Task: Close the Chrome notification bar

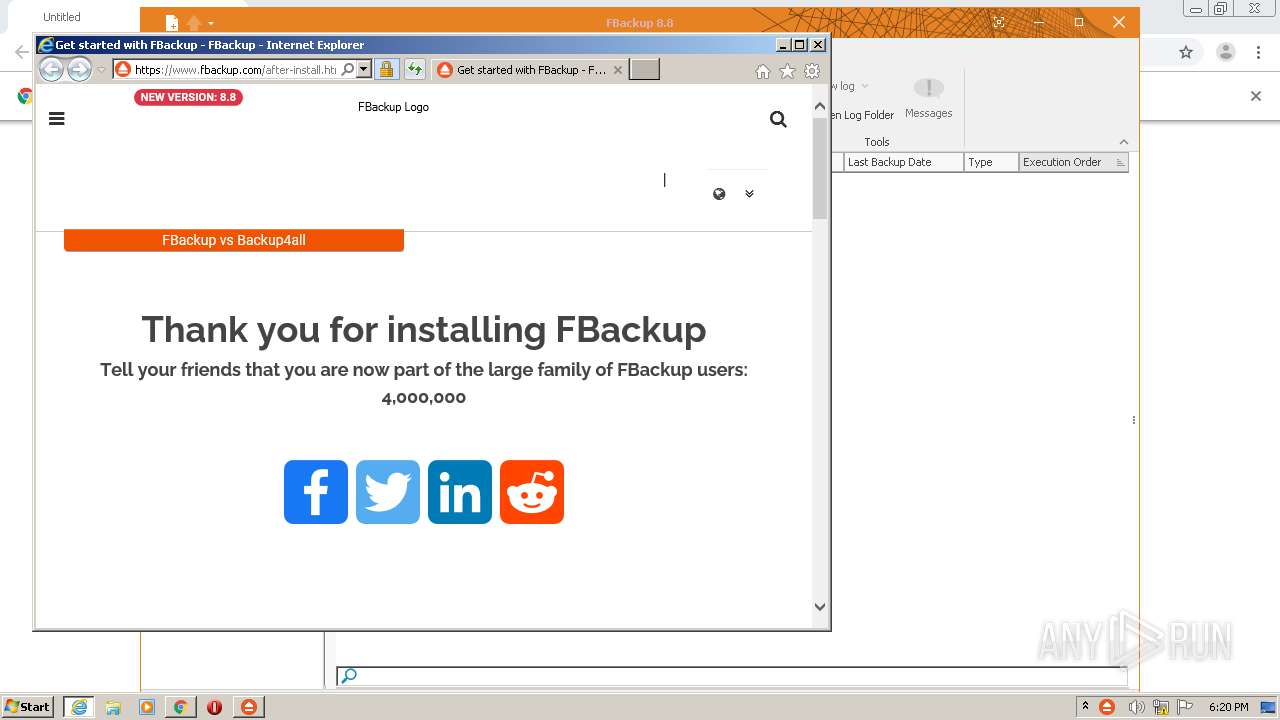Action: pyautogui.click(x=1256, y=96)
